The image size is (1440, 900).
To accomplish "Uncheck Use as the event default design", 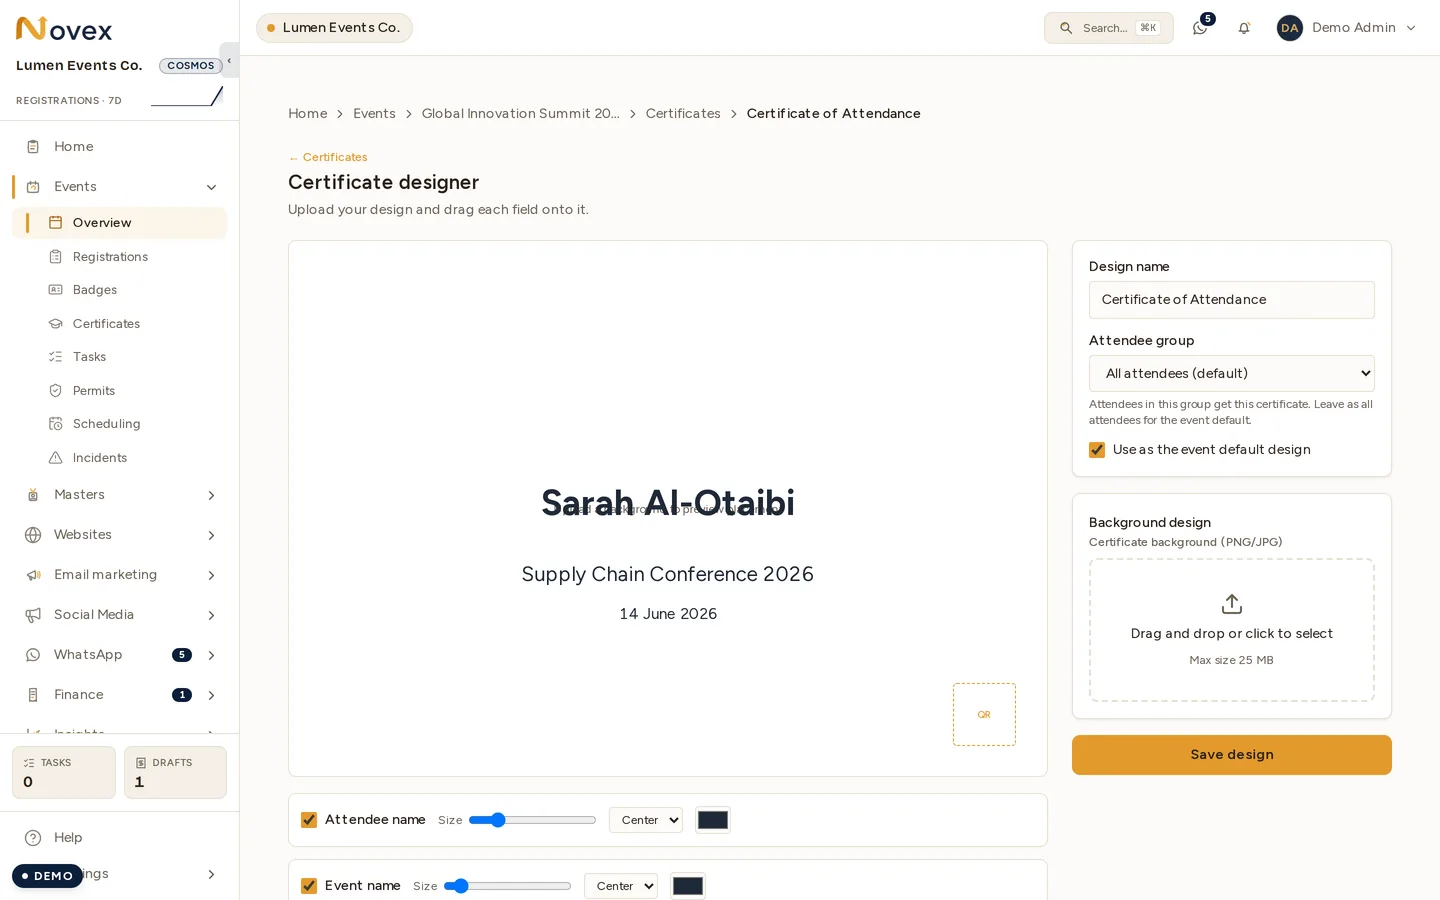I will tap(1097, 450).
